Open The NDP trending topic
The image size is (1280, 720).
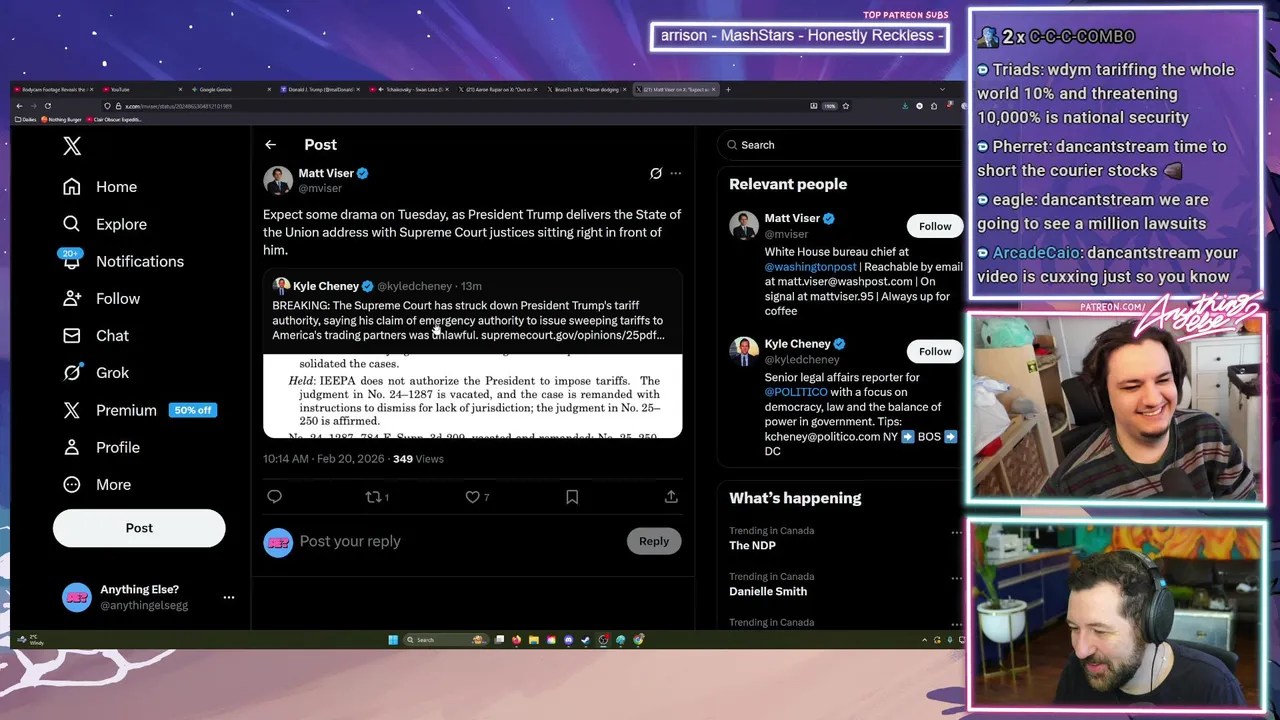pos(752,545)
